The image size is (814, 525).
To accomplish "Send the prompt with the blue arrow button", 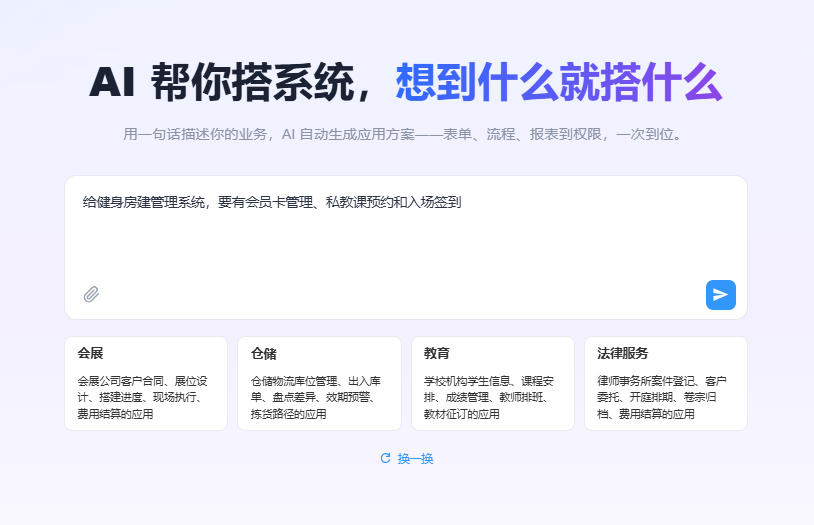I will pyautogui.click(x=721, y=295).
